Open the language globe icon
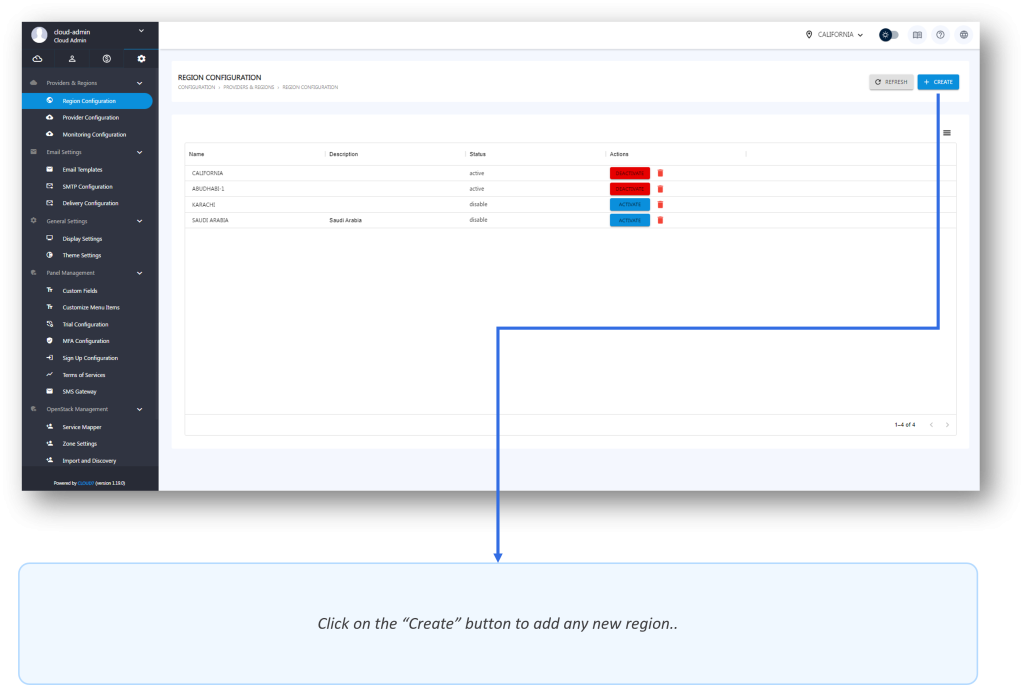Screen dimensions: 1024x685 click(x=963, y=35)
